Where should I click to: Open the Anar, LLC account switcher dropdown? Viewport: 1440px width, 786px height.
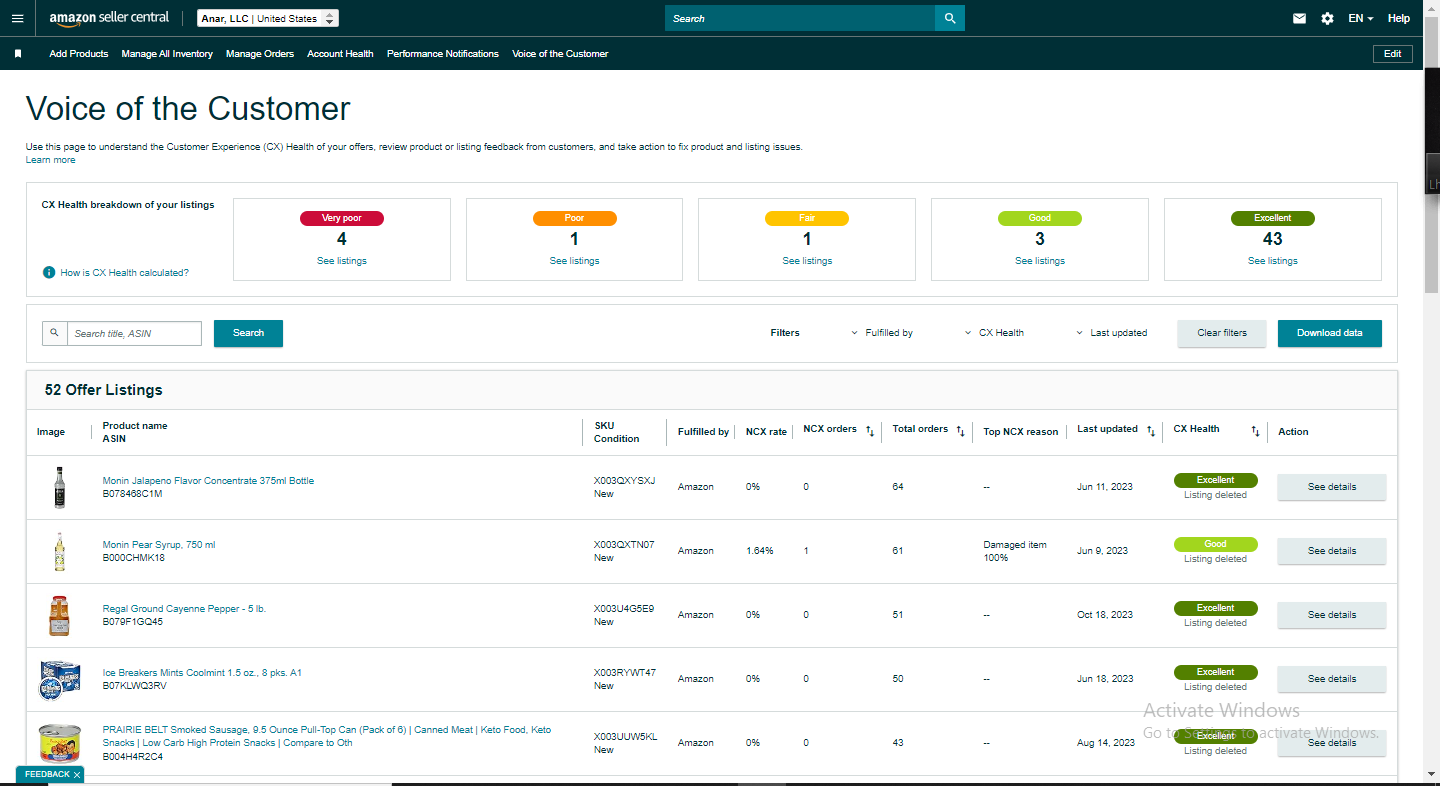pyautogui.click(x=268, y=18)
